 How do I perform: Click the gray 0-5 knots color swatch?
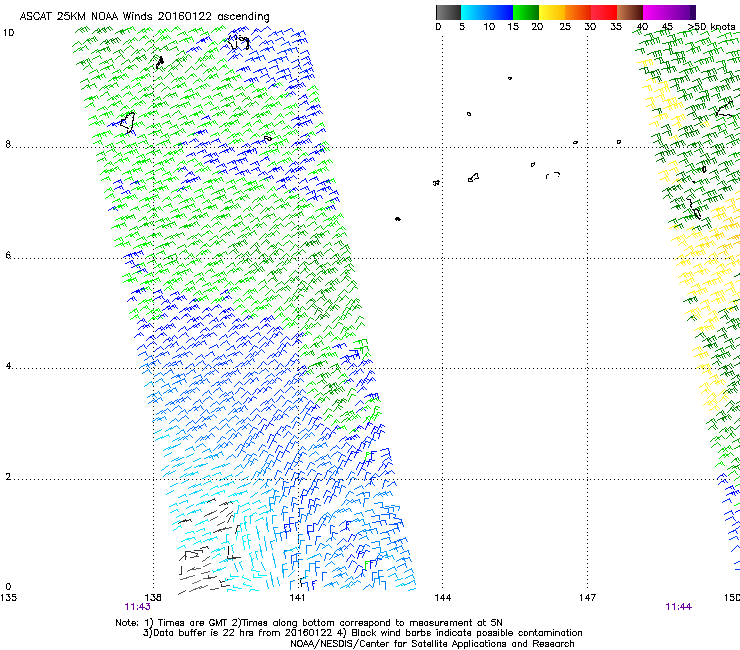point(448,12)
